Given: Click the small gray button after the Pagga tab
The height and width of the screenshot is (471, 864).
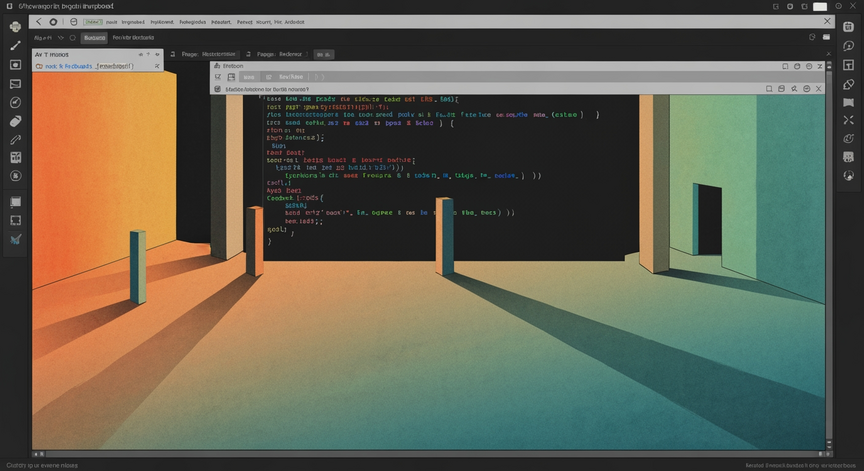Looking at the screenshot, I should point(324,55).
